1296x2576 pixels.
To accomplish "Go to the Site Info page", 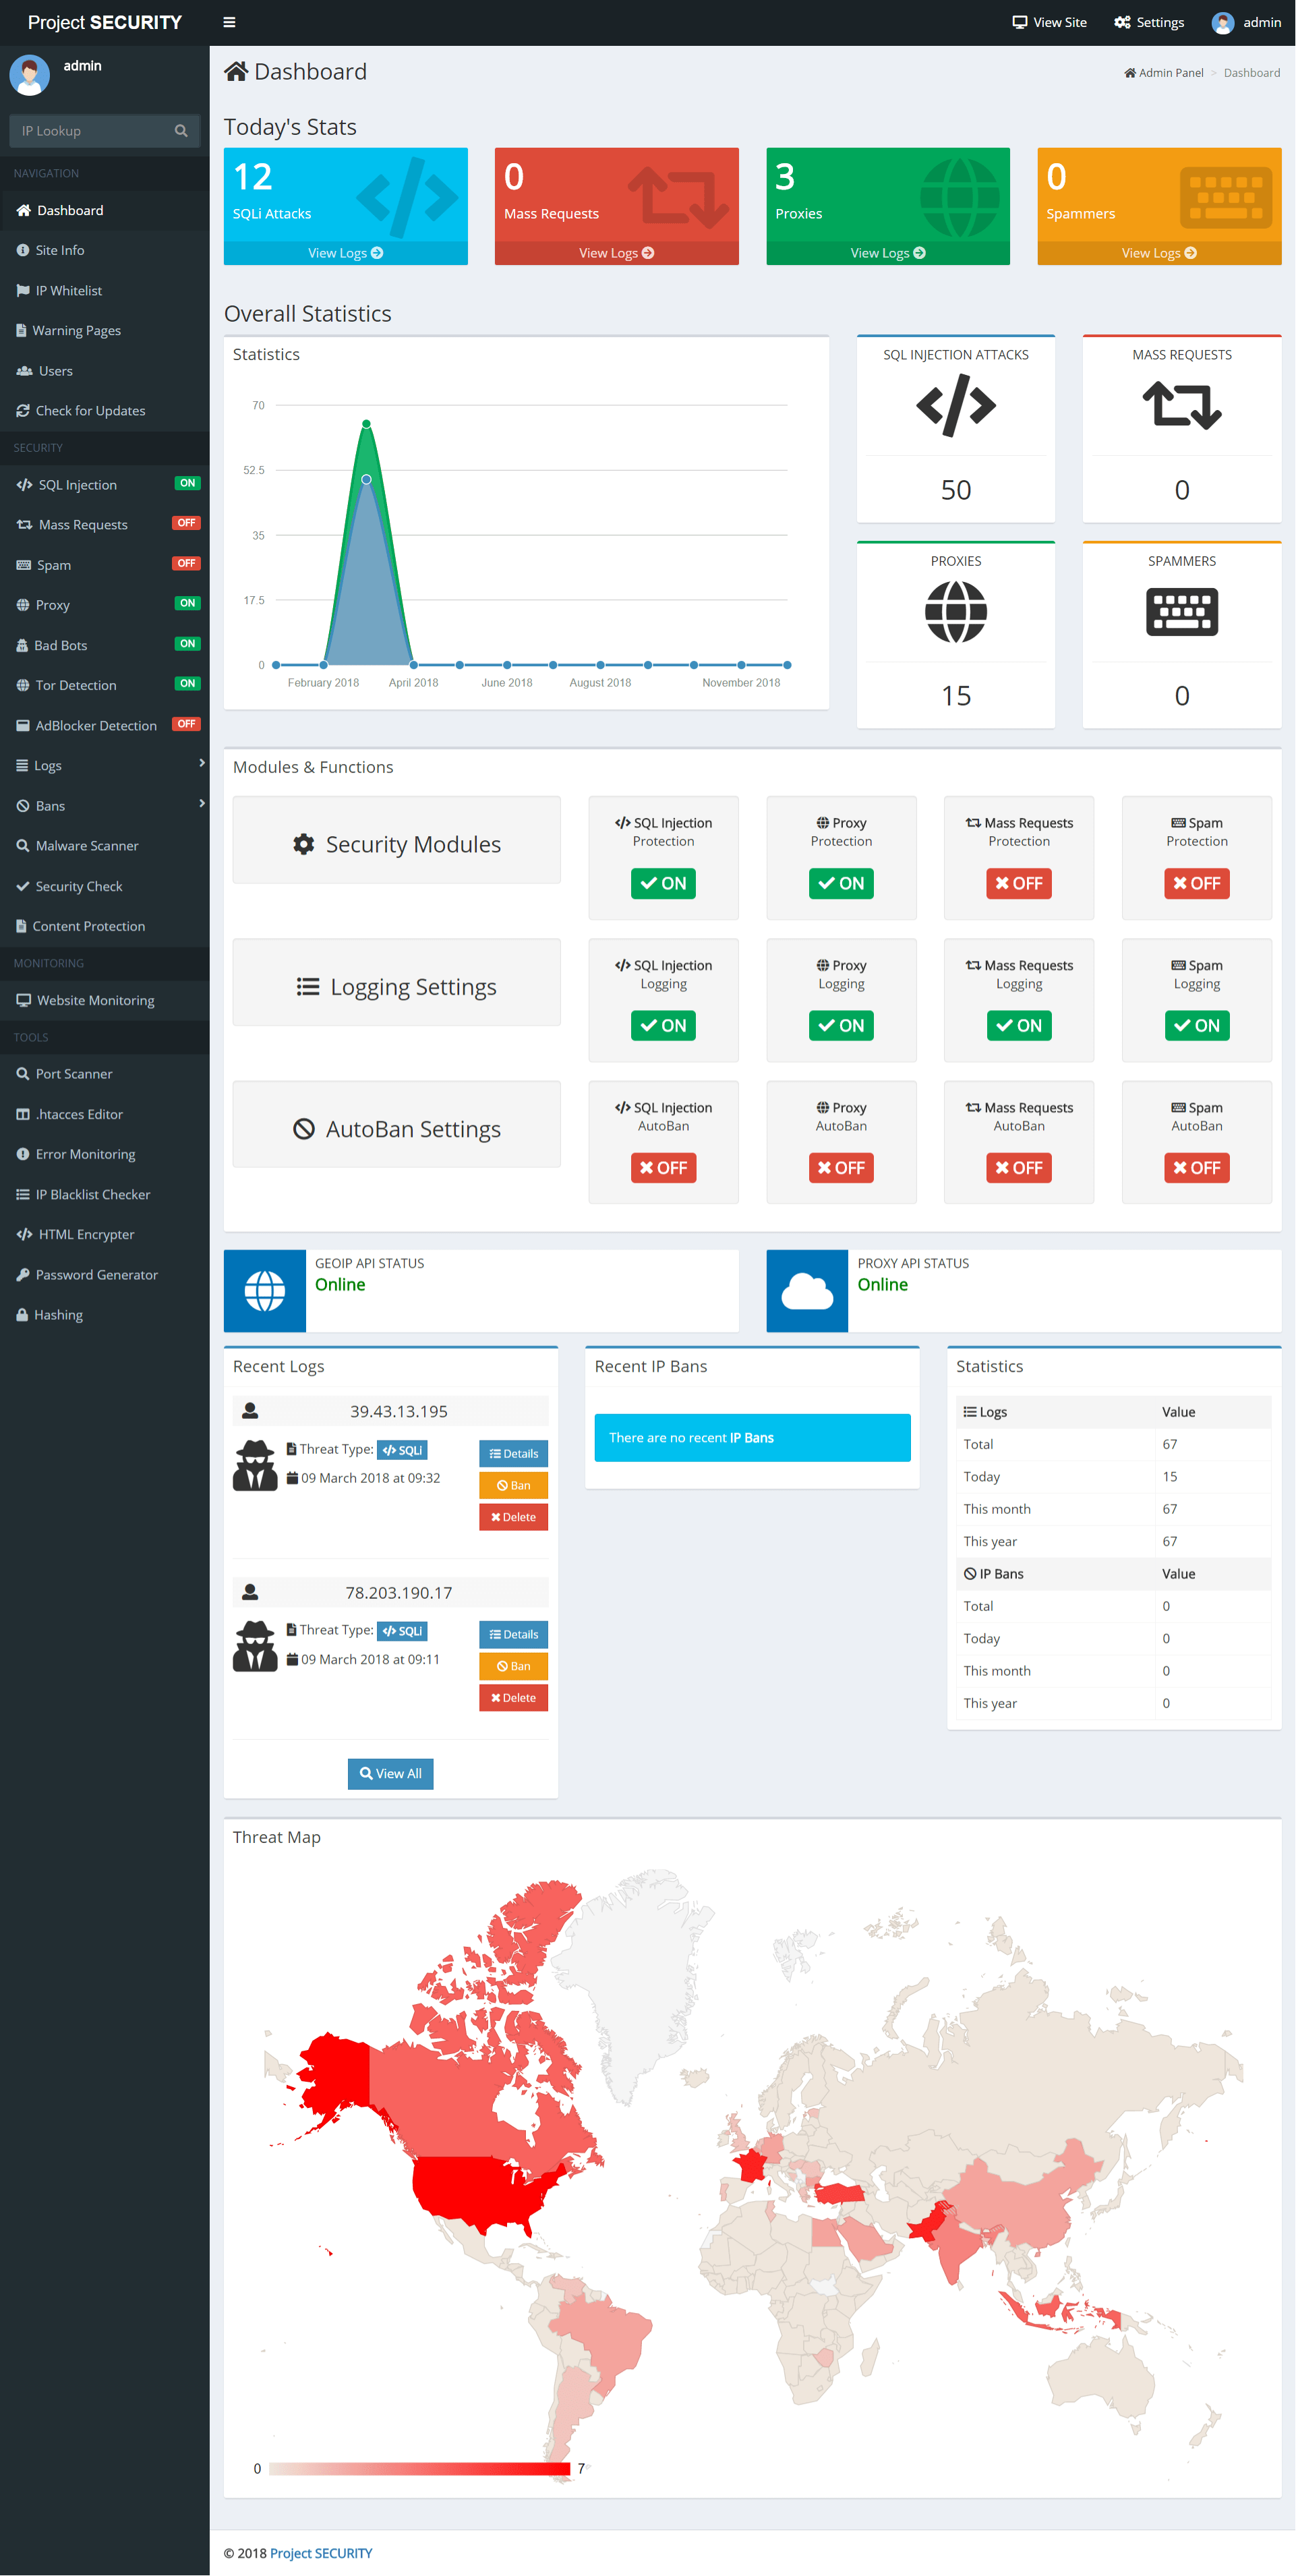I will click(58, 250).
